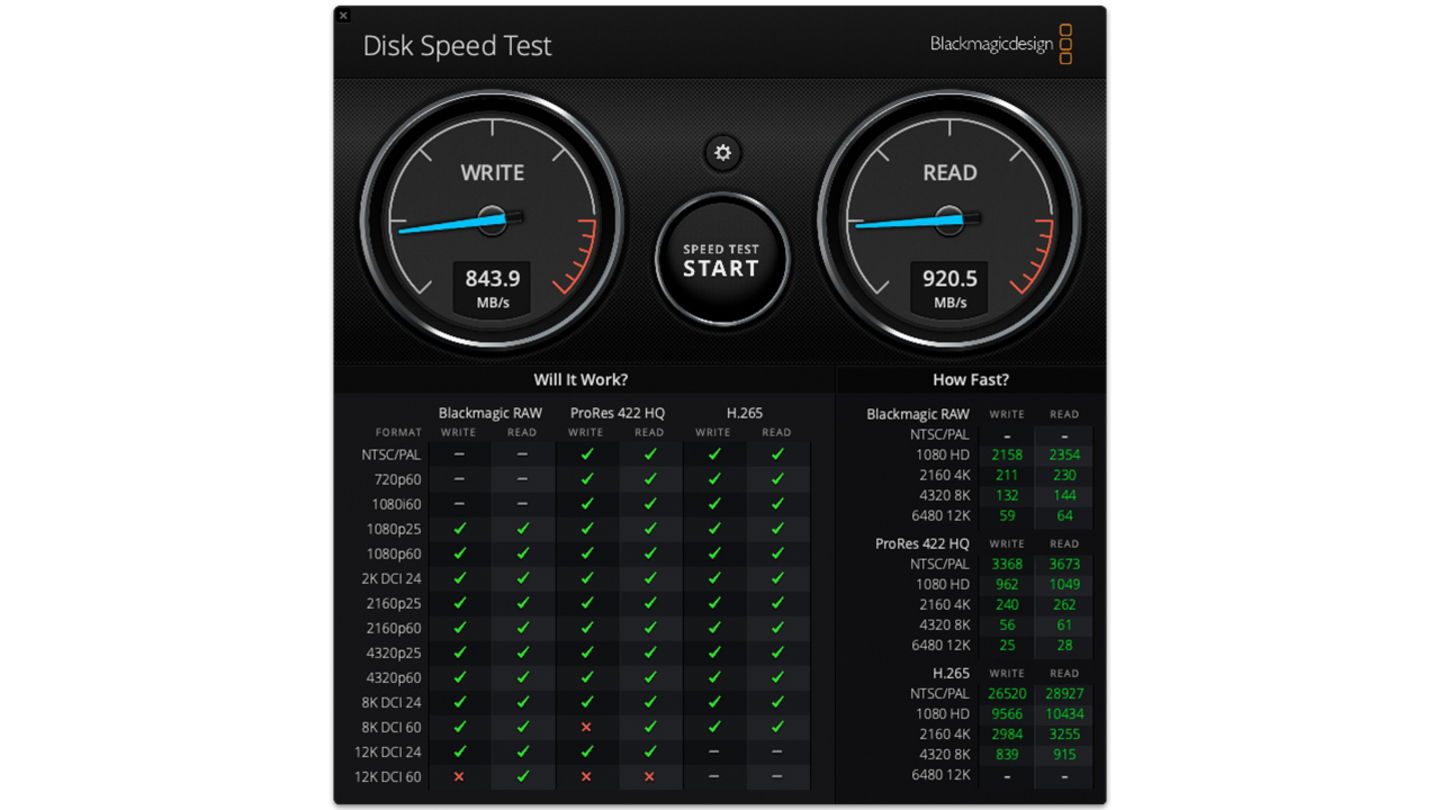This screenshot has width=1440, height=810.
Task: Click the NTSC/PAL format row label
Action: tap(391, 454)
